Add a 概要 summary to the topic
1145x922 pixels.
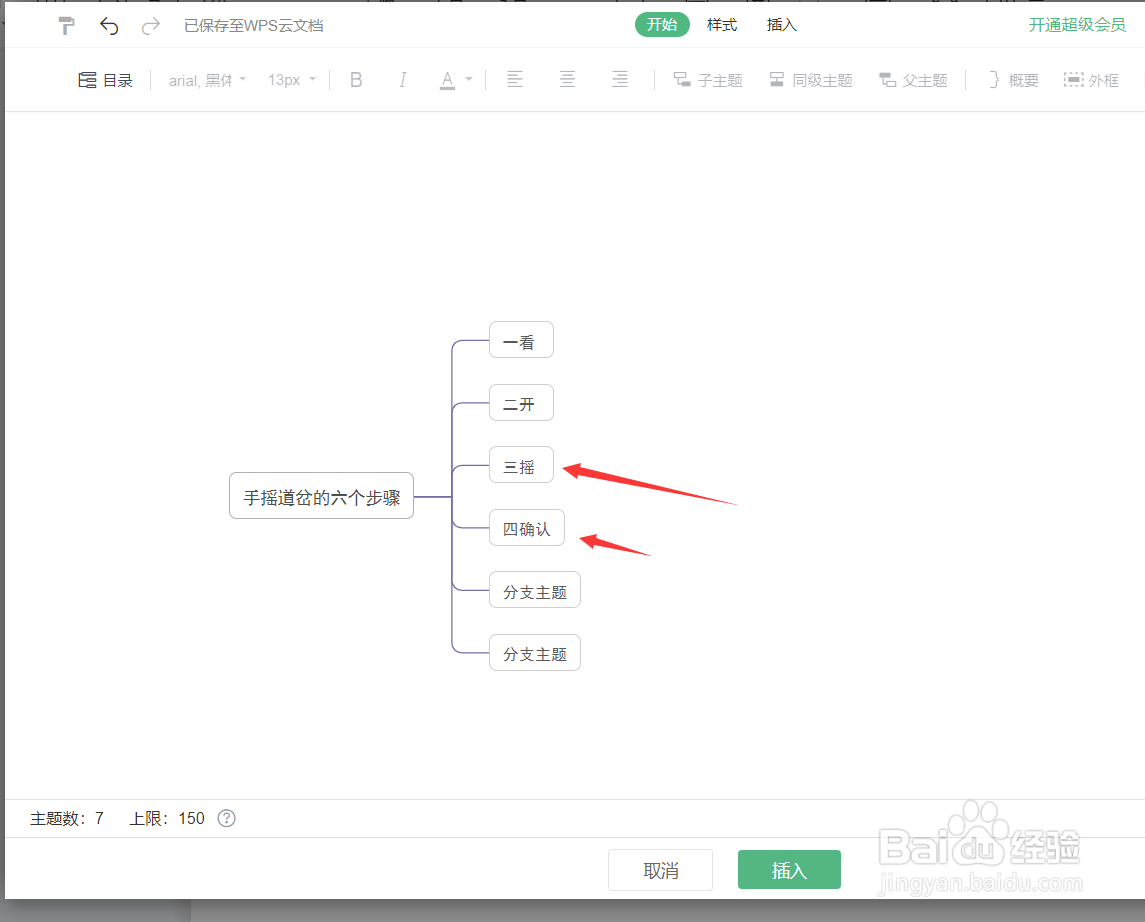(x=1011, y=79)
